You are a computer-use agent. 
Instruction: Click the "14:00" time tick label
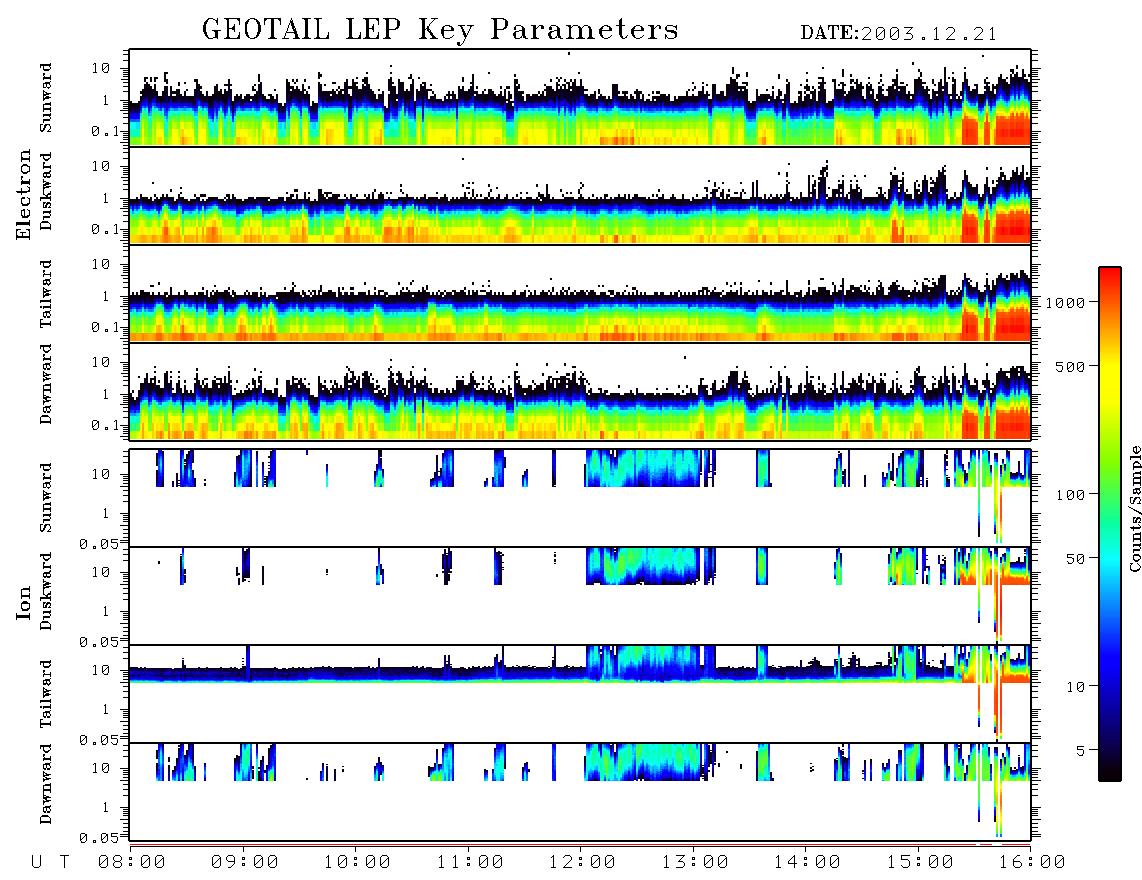[x=807, y=863]
